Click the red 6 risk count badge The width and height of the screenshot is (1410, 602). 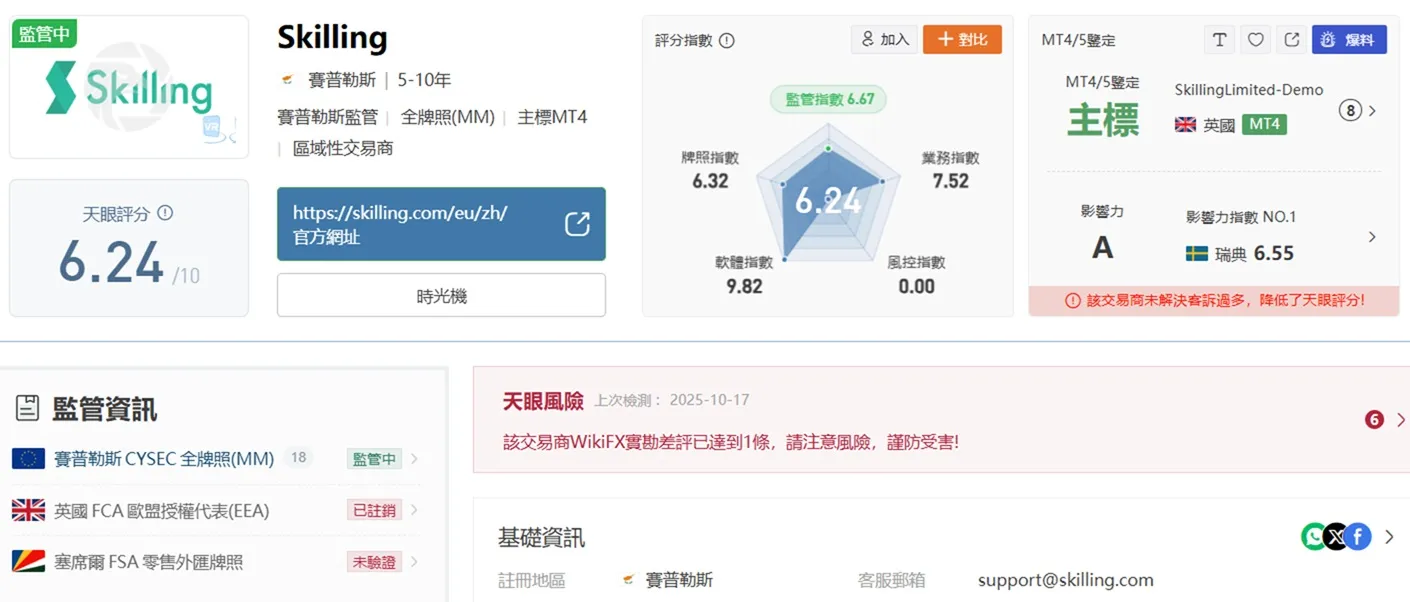[1374, 420]
